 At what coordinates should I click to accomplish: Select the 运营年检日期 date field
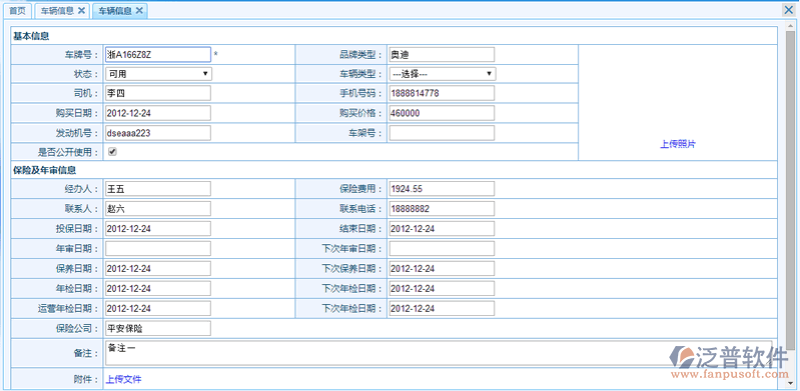coord(158,309)
